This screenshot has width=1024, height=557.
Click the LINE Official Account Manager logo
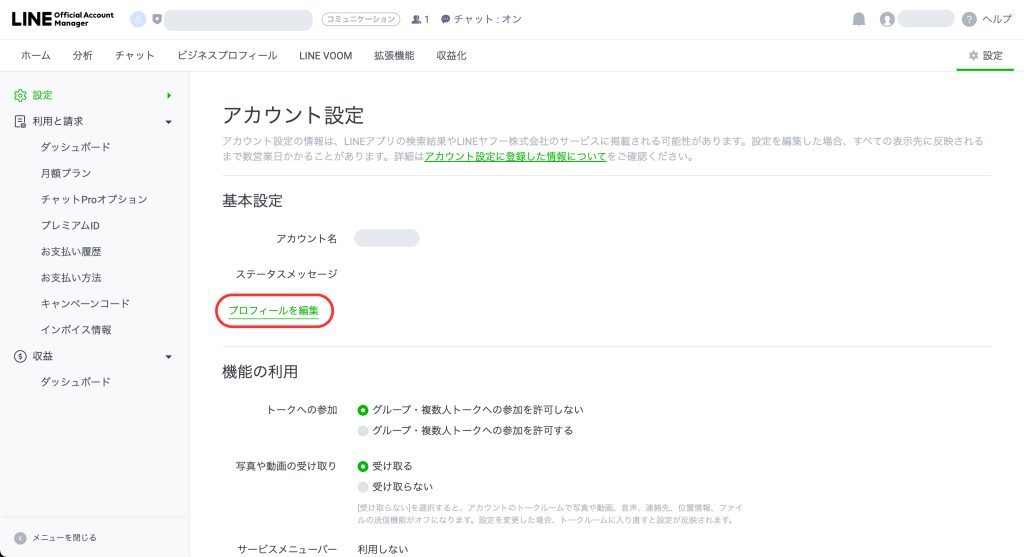[x=64, y=19]
